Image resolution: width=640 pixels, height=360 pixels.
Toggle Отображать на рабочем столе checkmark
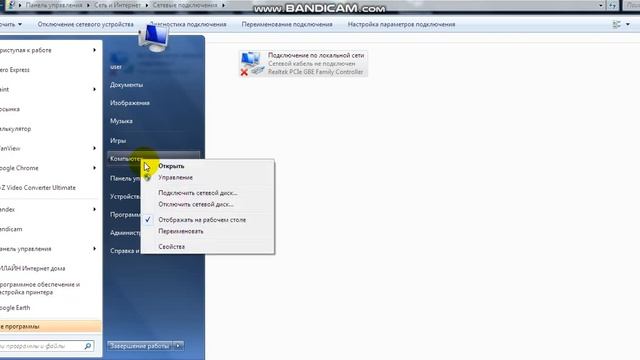pyautogui.click(x=148, y=220)
